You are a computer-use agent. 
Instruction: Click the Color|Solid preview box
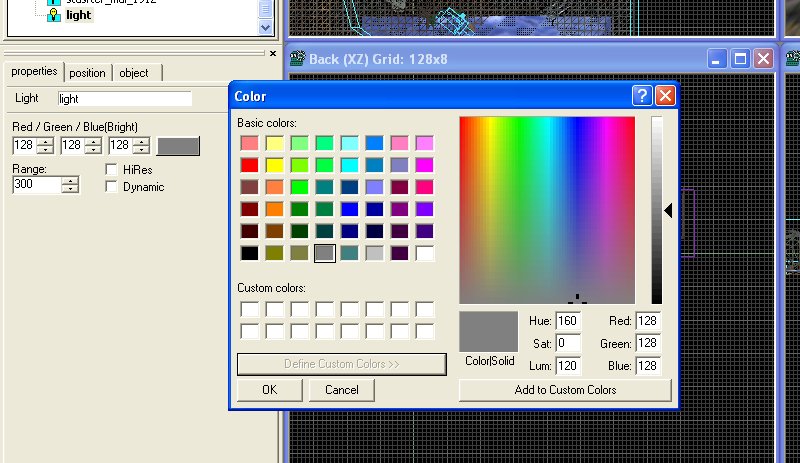coord(489,332)
